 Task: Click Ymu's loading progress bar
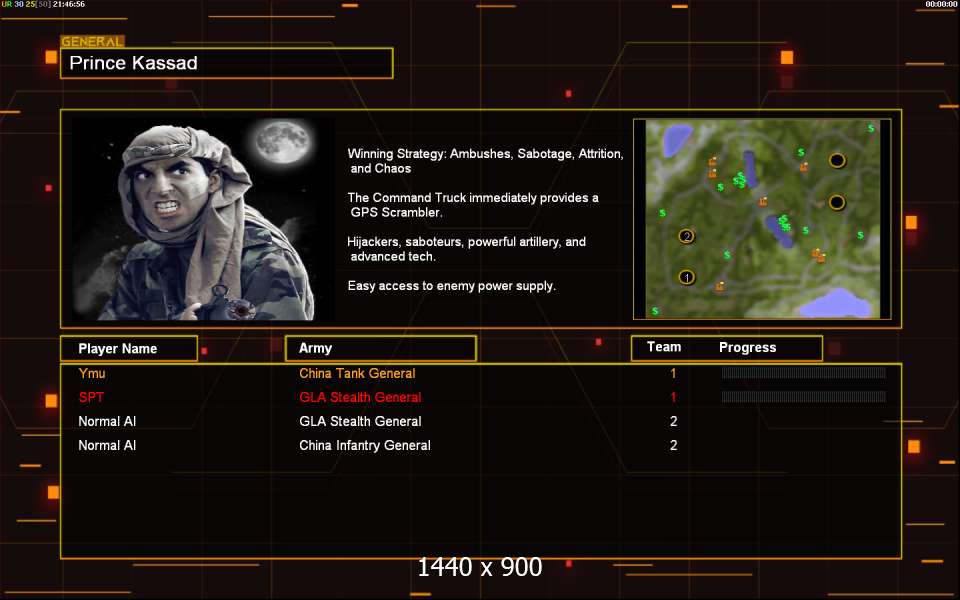803,373
